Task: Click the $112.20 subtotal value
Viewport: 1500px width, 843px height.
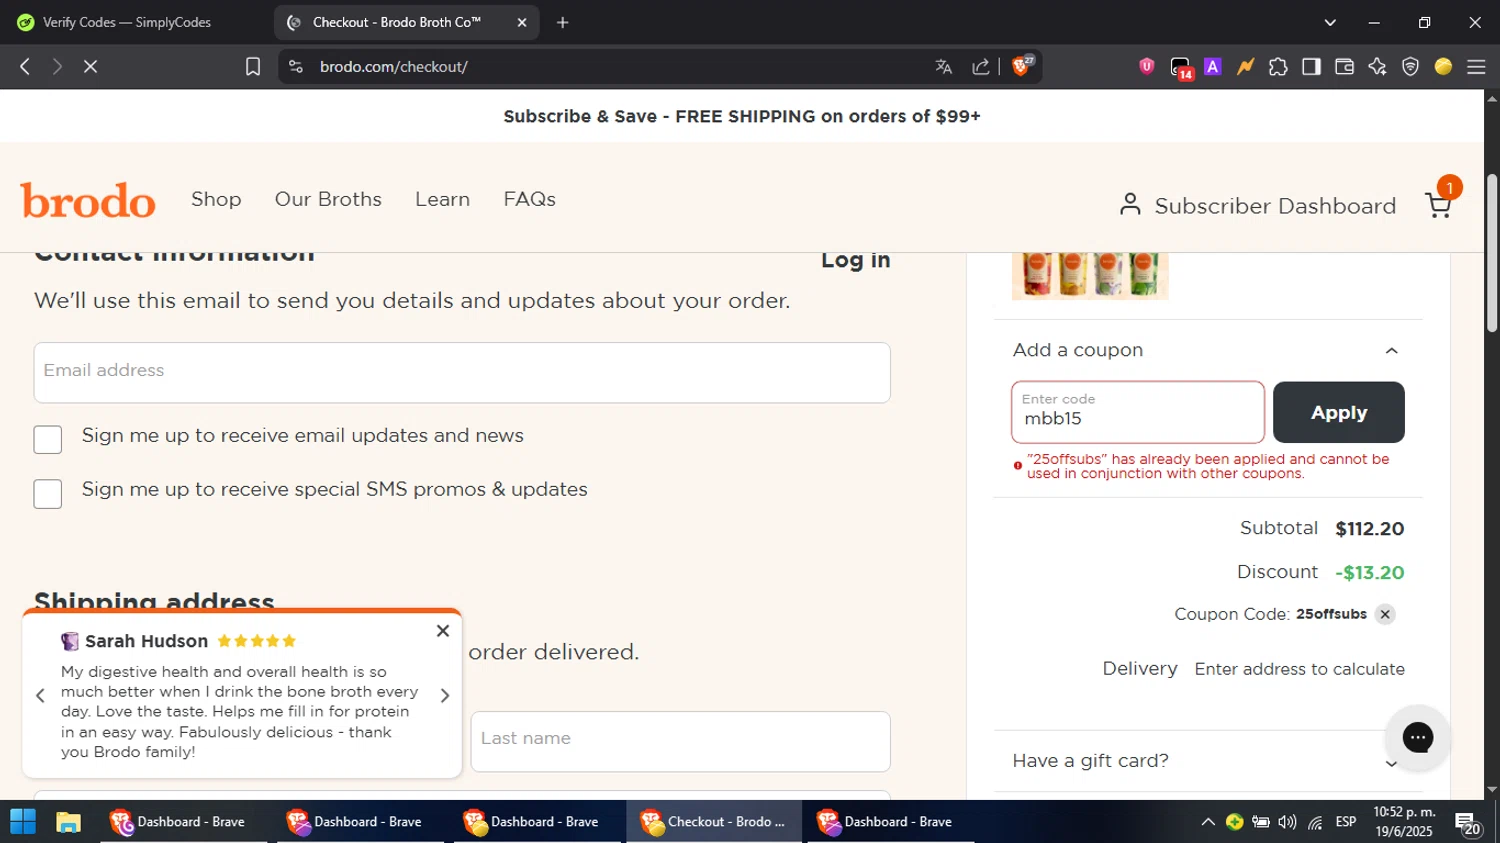Action: 1369,528
